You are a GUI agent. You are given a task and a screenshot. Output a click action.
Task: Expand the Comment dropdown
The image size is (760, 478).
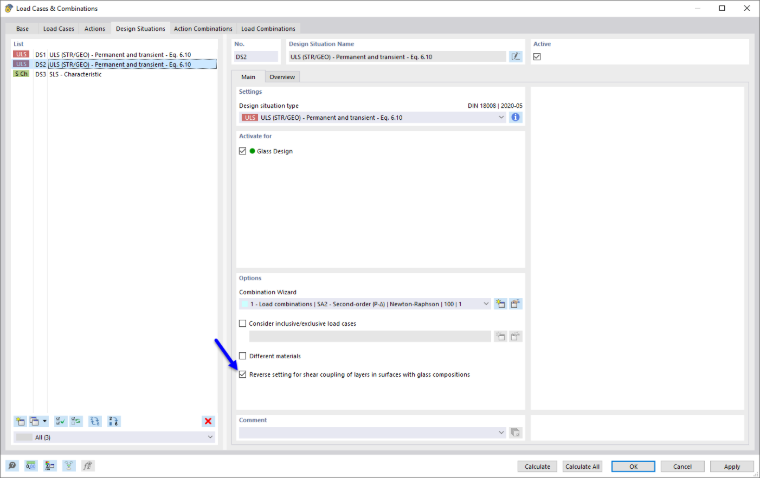(501, 432)
